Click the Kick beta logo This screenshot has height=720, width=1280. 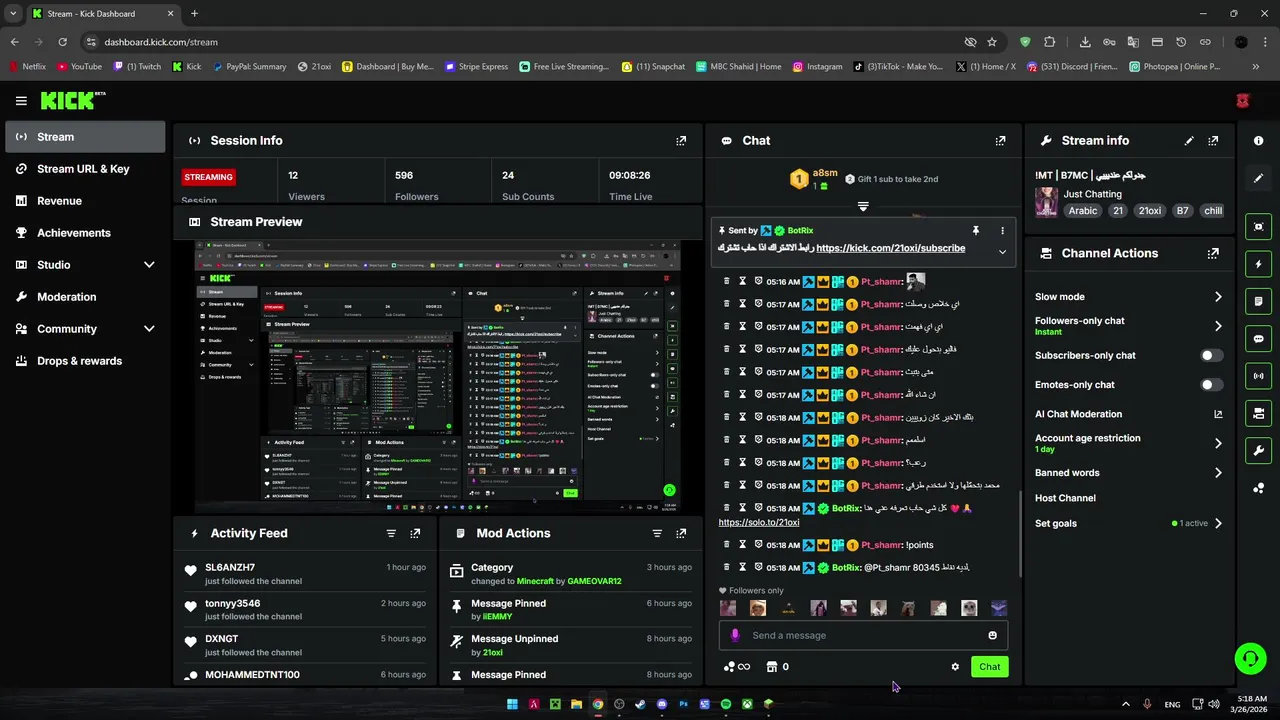pos(73,100)
